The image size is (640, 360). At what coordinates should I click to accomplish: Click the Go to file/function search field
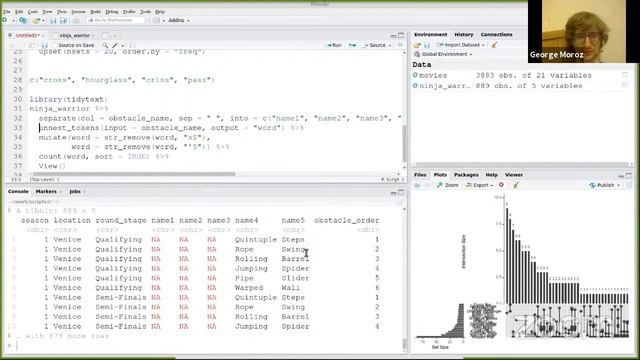pos(116,20)
